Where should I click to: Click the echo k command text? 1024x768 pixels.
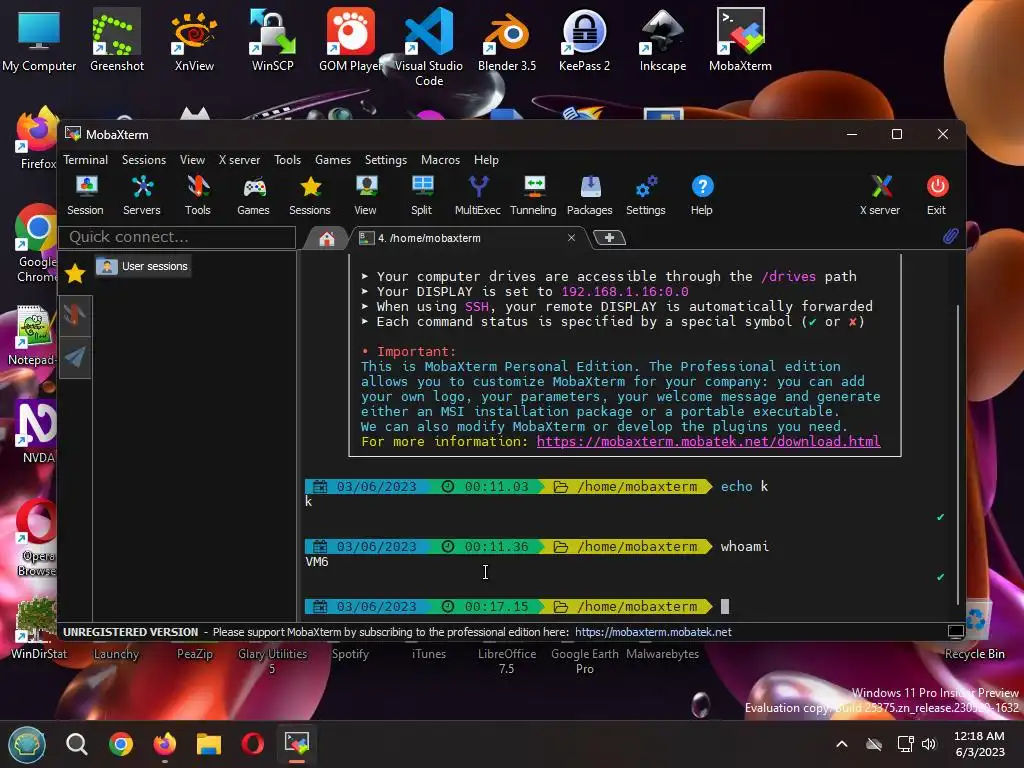pyautogui.click(x=744, y=487)
